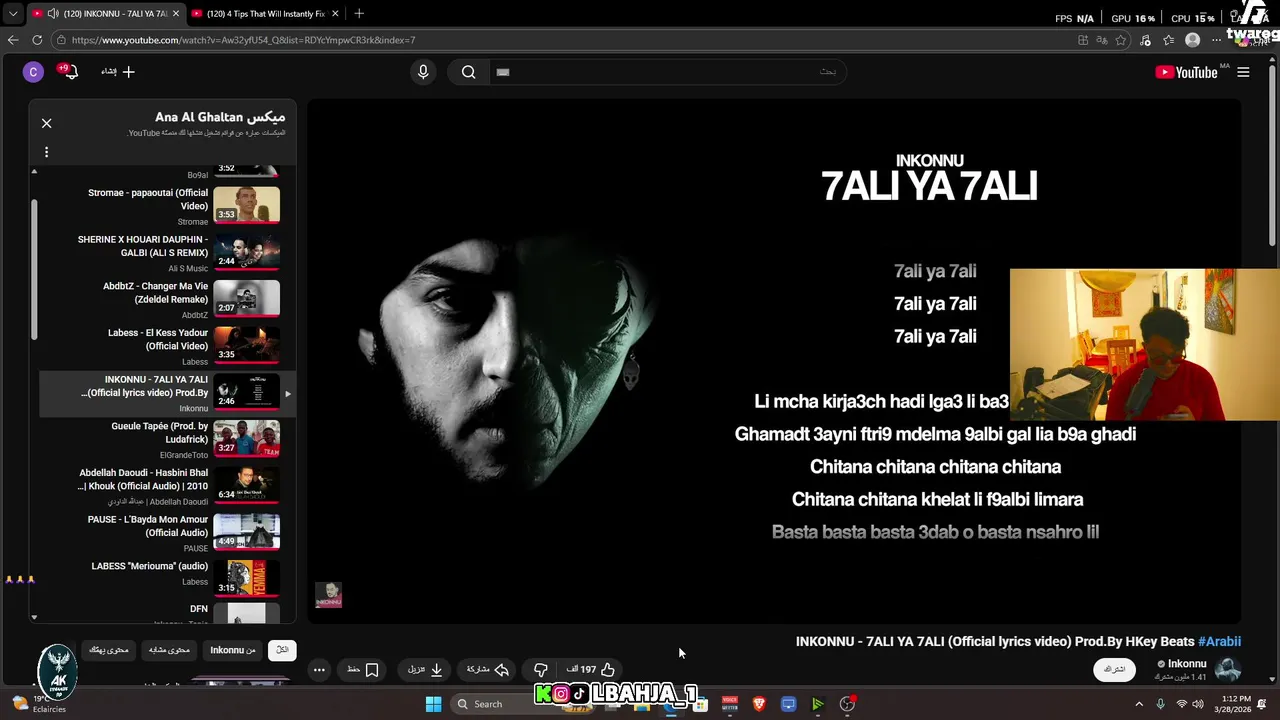Open the account avatar with letter C
The width and height of the screenshot is (1280, 720).
(x=33, y=72)
